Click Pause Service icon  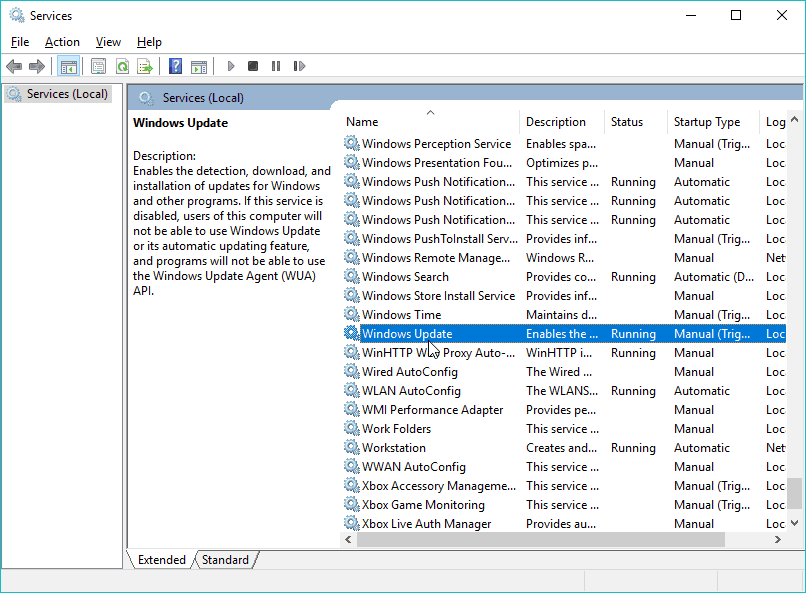tap(276, 66)
